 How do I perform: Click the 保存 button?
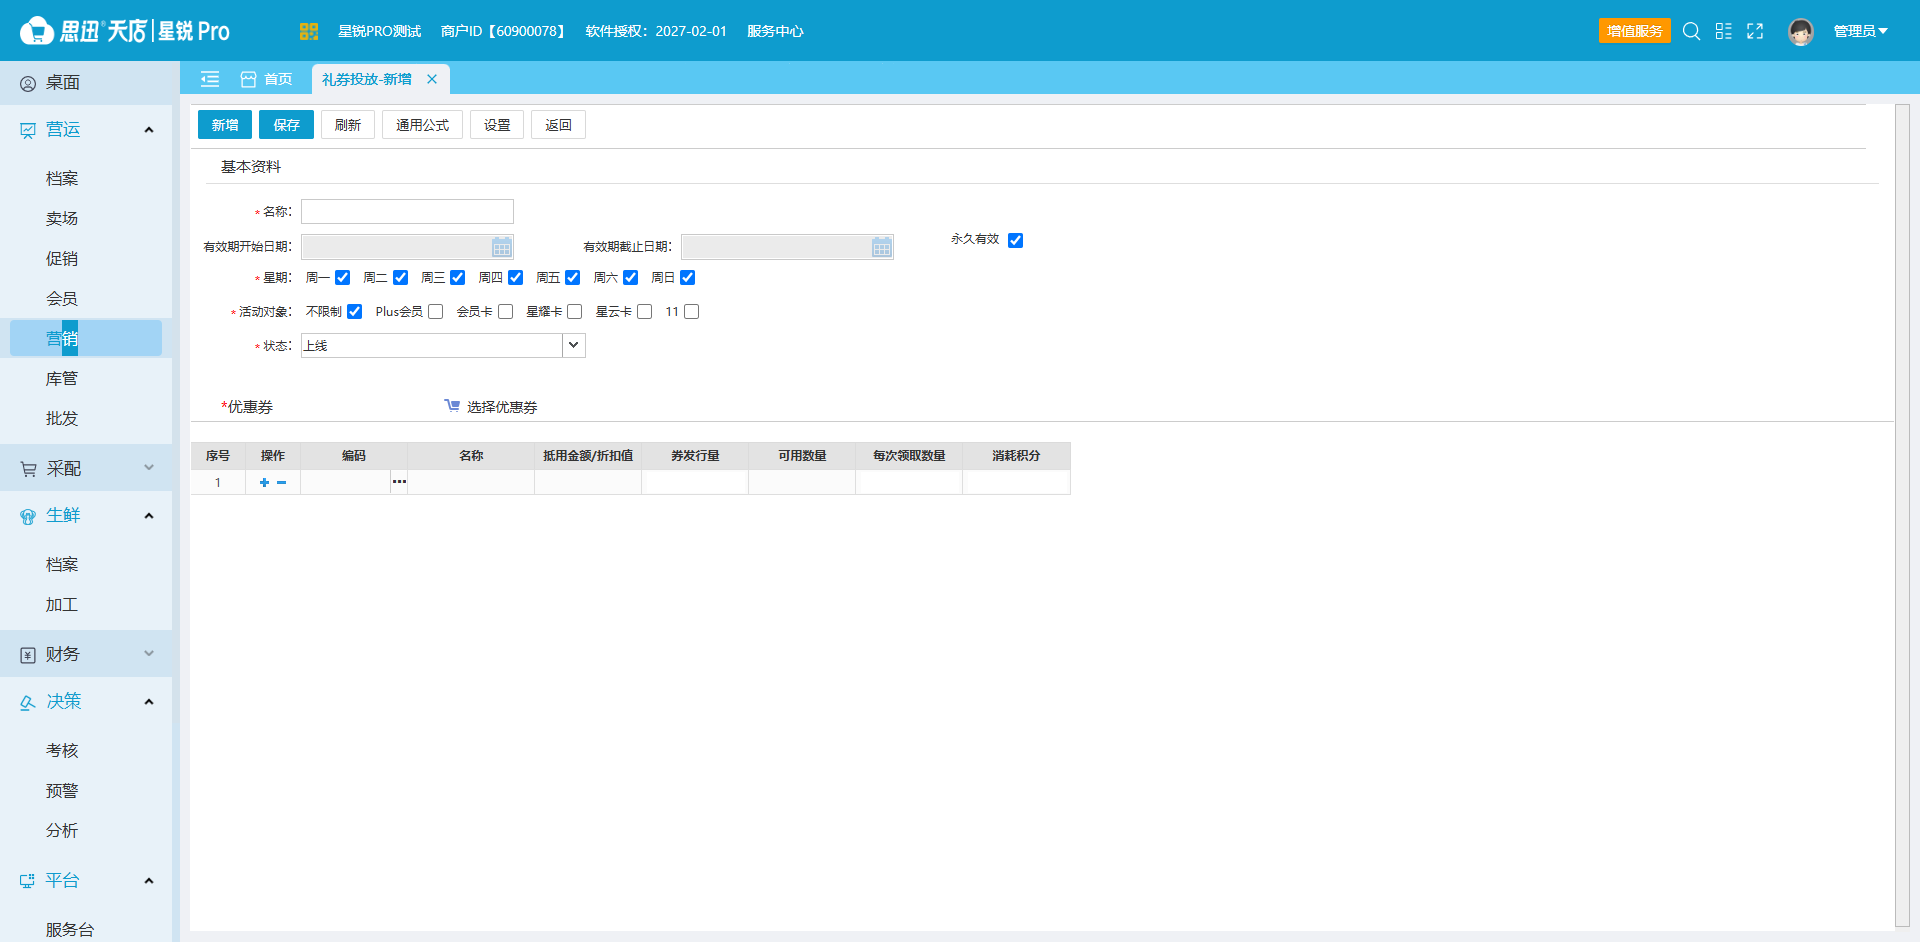tap(286, 125)
